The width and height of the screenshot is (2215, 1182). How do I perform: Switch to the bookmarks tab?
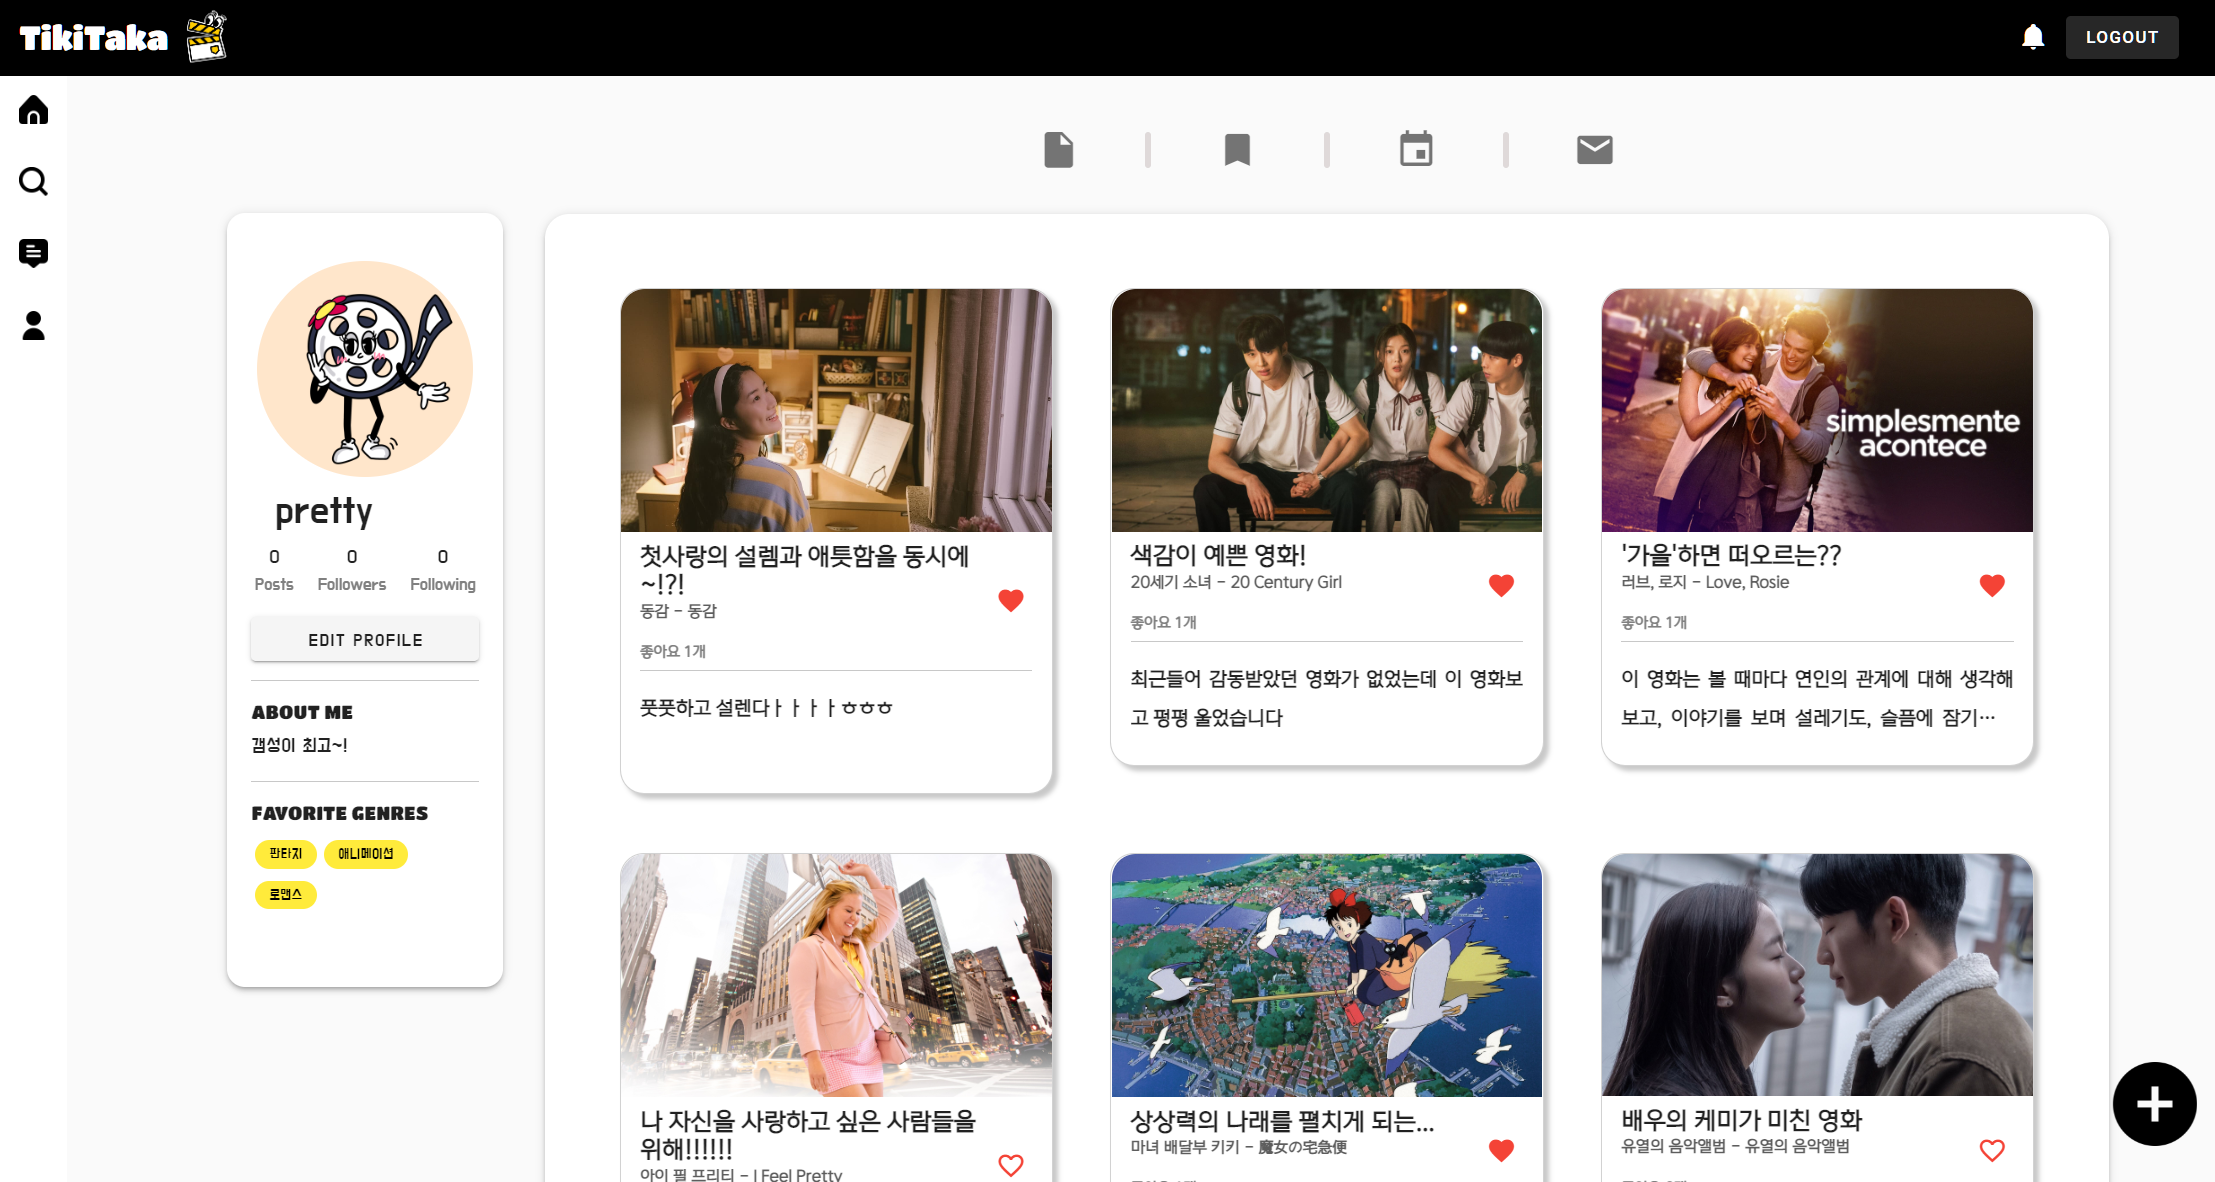[x=1237, y=150]
